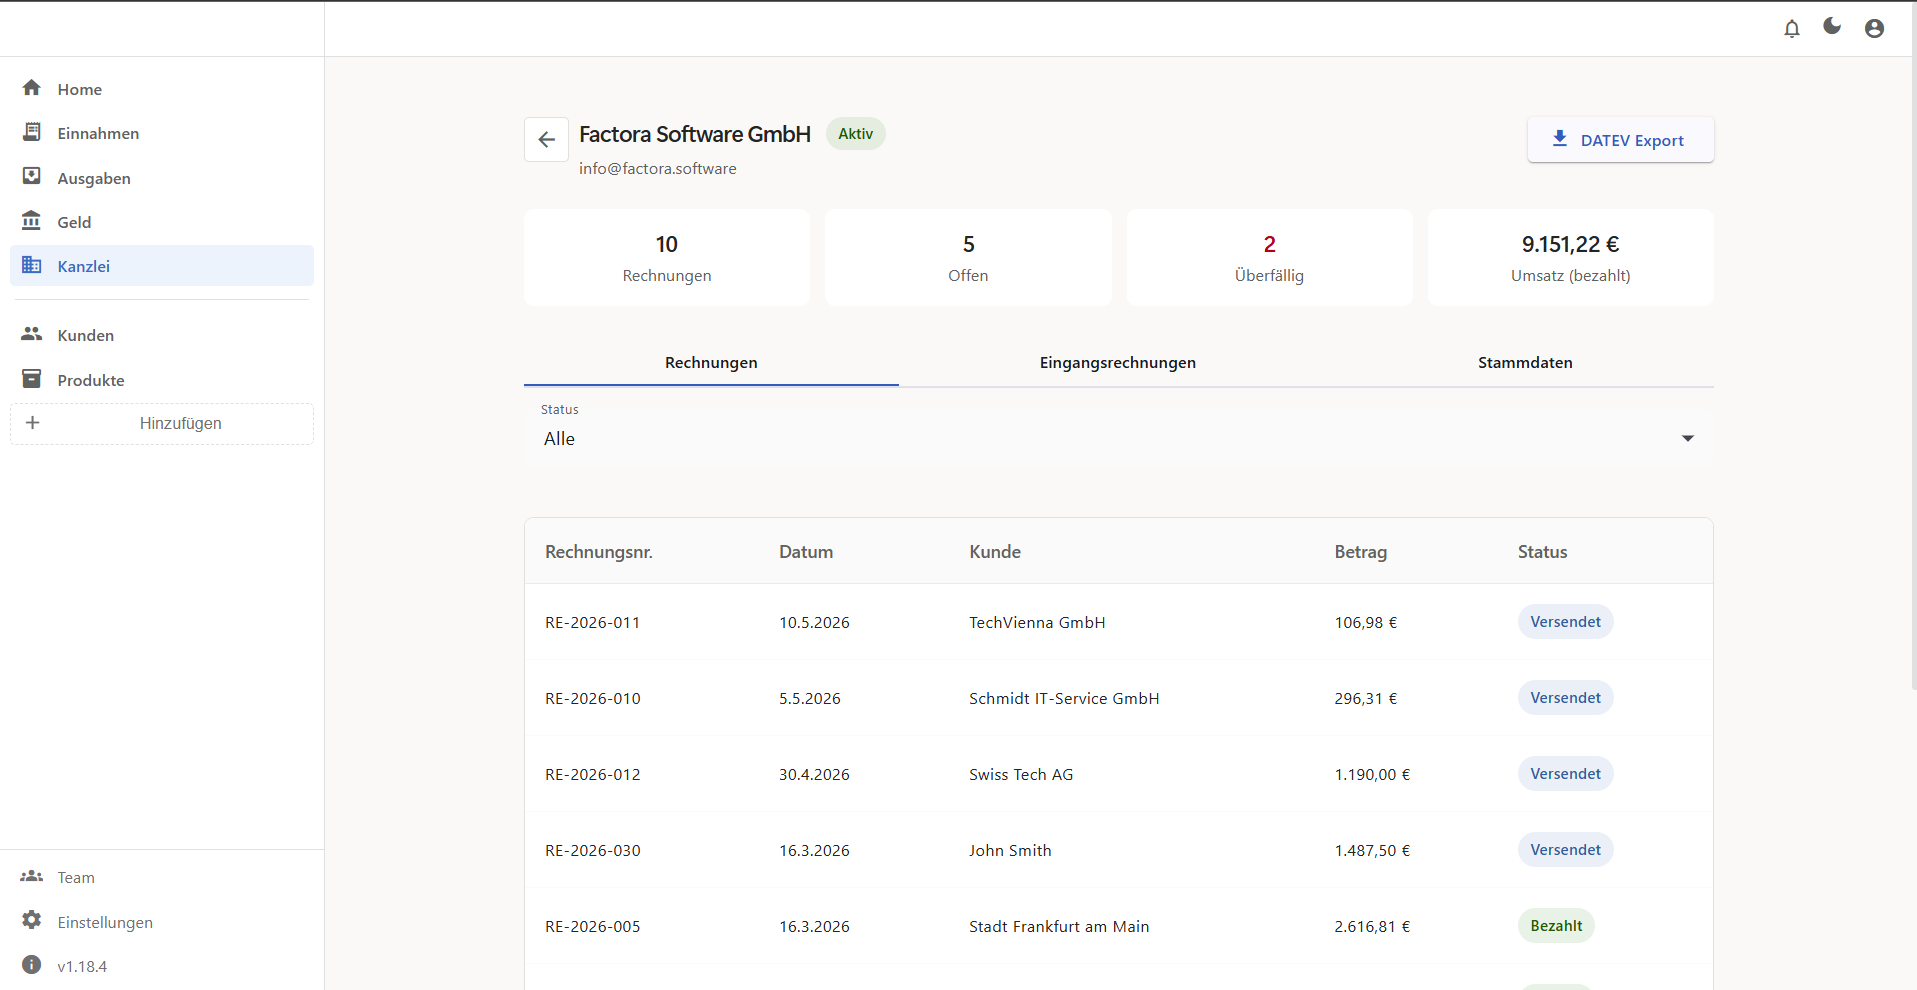1917x990 pixels.
Task: Select Kanzlei in the sidebar
Action: [x=162, y=266]
